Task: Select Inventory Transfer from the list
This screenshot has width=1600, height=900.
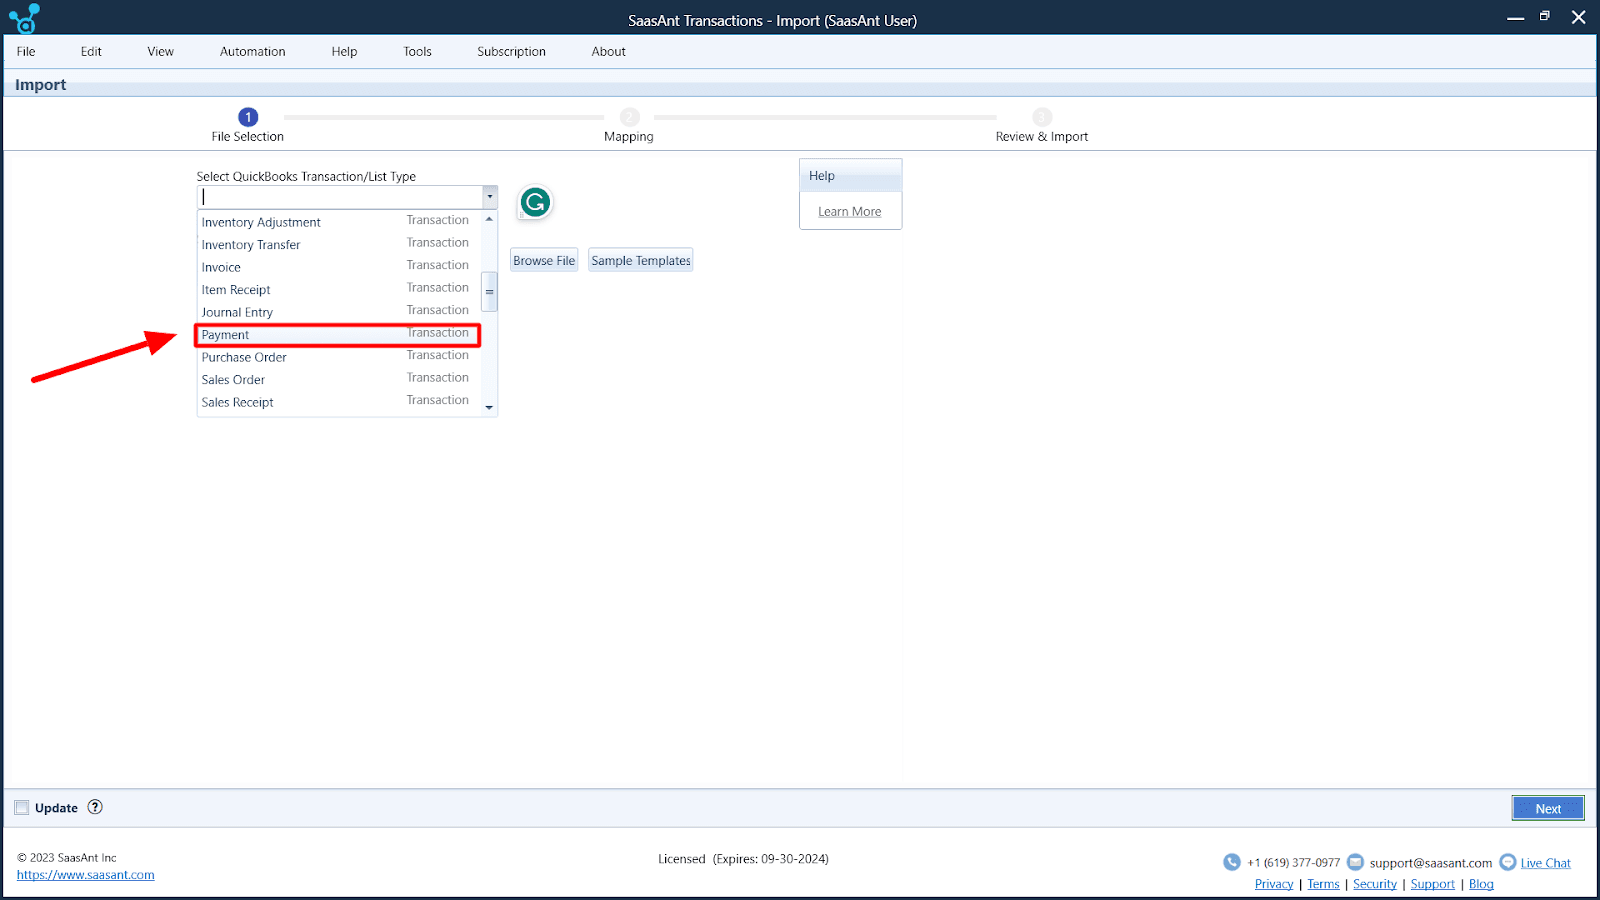Action: tap(339, 244)
